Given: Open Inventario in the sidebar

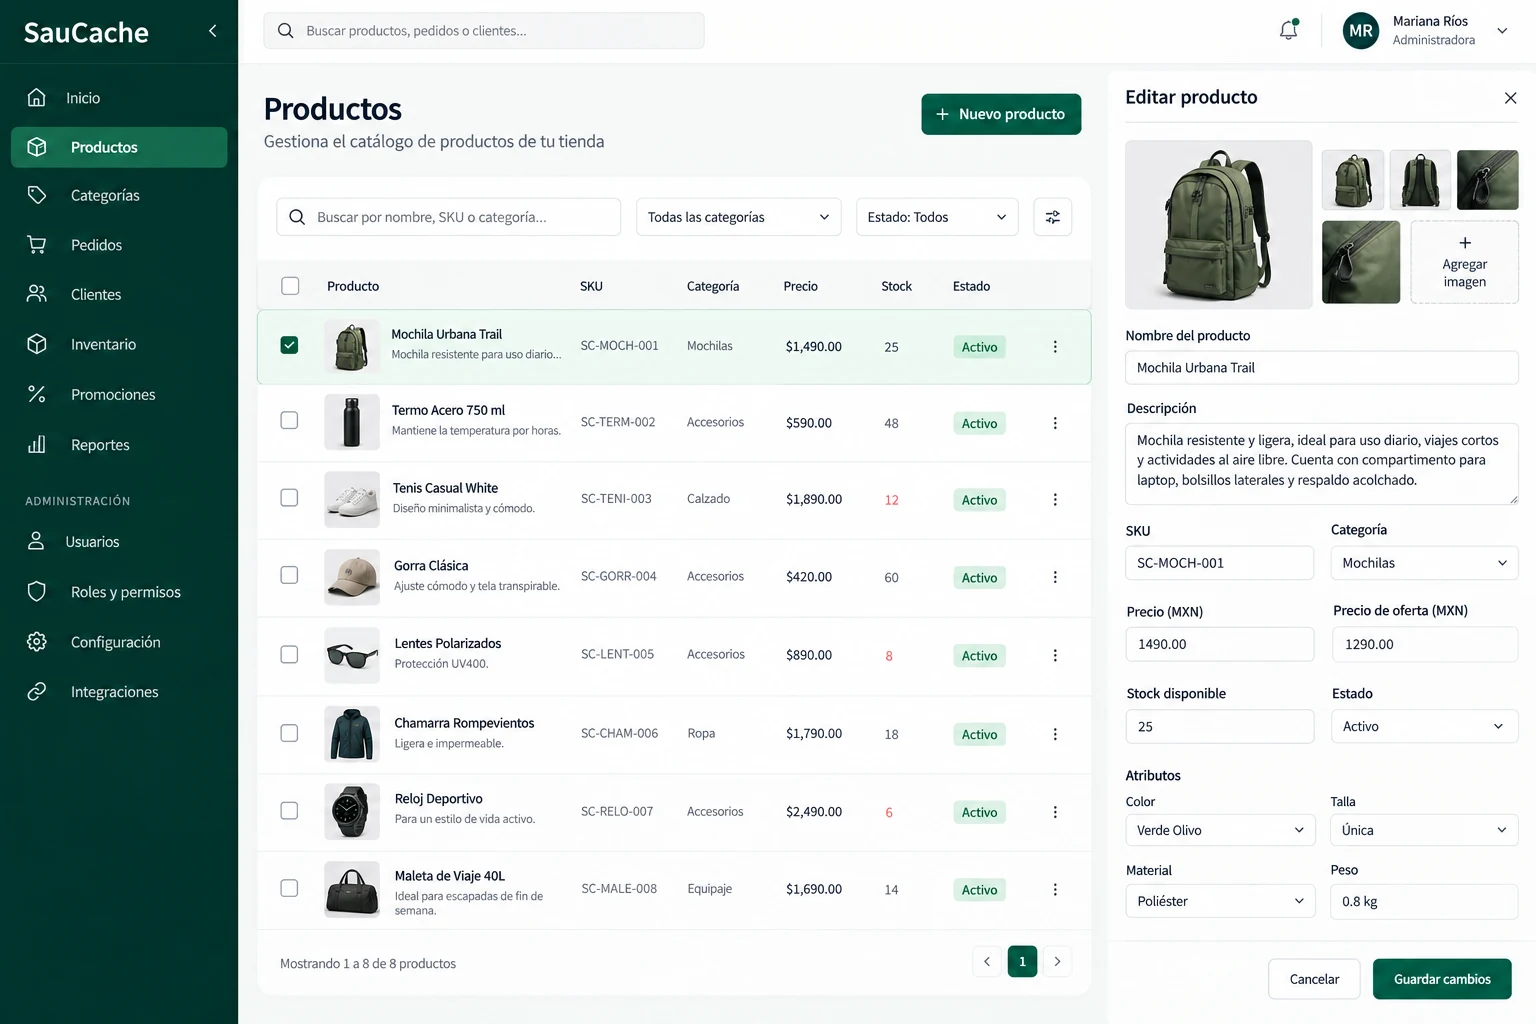Looking at the screenshot, I should coord(119,344).
